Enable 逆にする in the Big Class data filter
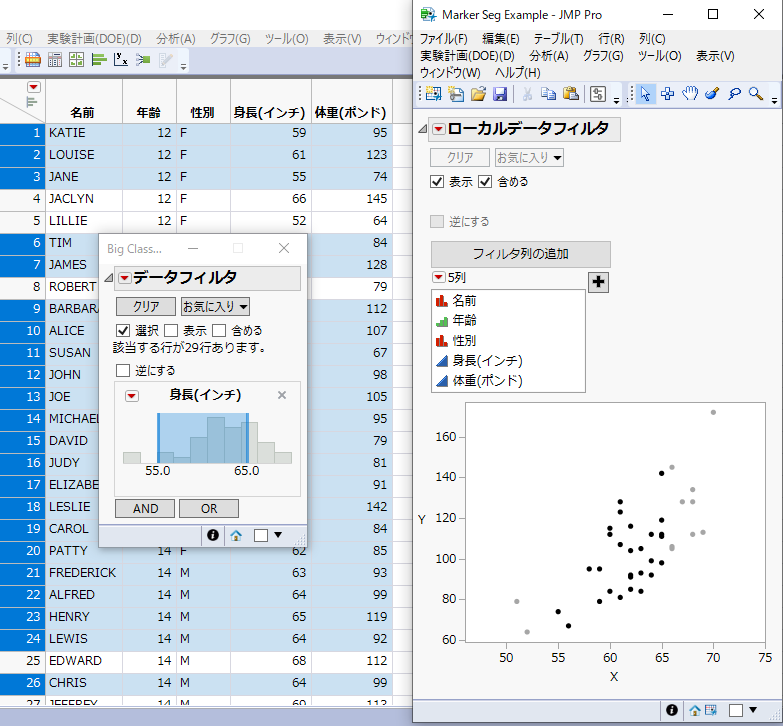Image resolution: width=783 pixels, height=726 pixels. tap(124, 371)
